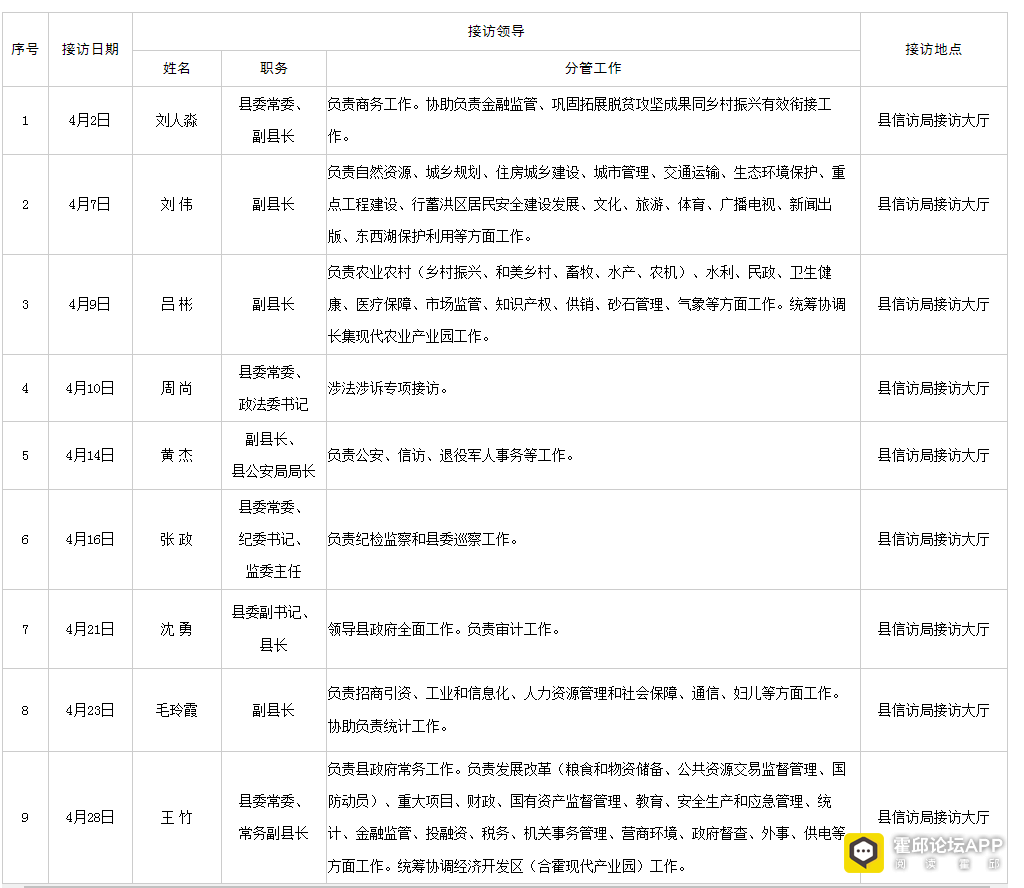Select the 接访领导 column header
This screenshot has height=888, width=1024.
(496, 31)
